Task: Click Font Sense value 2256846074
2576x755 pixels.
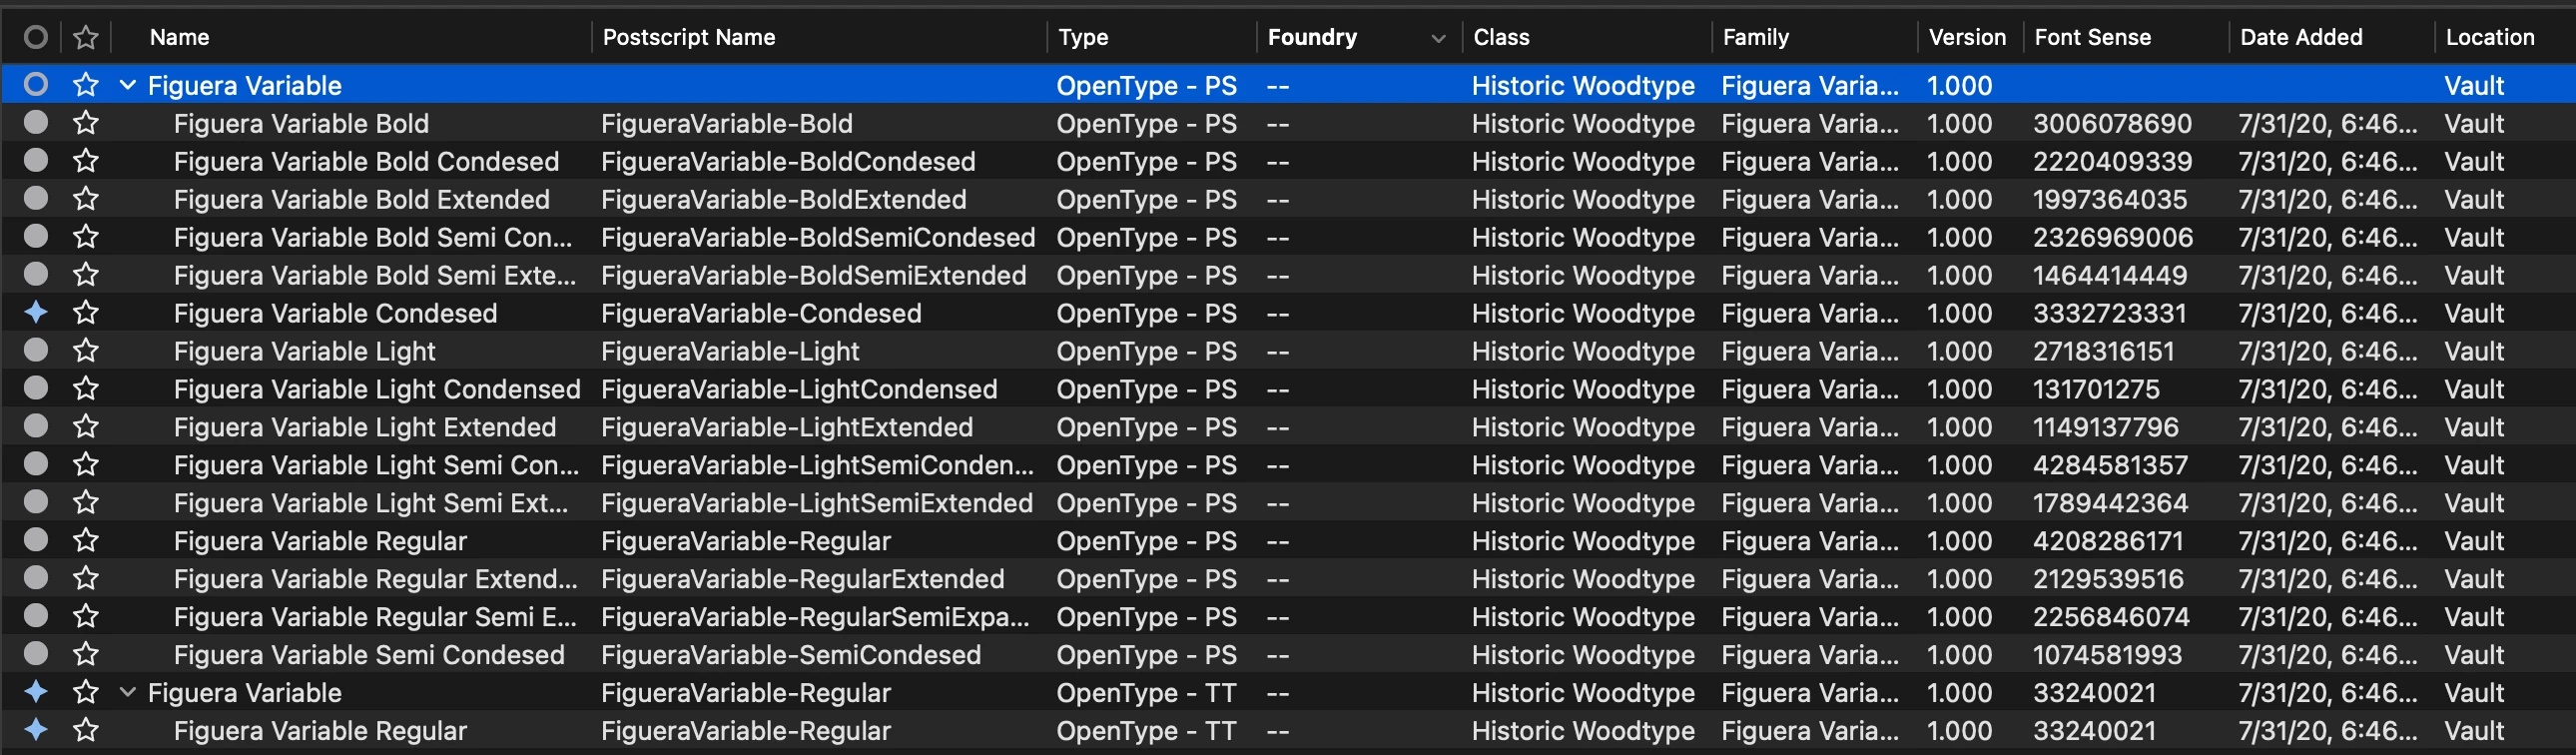Action: click(x=2111, y=618)
